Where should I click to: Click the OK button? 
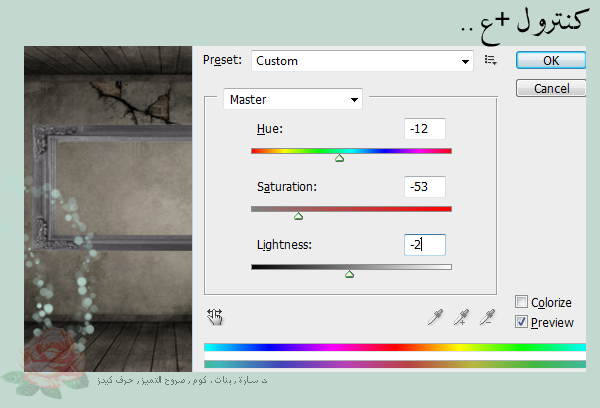tap(550, 60)
